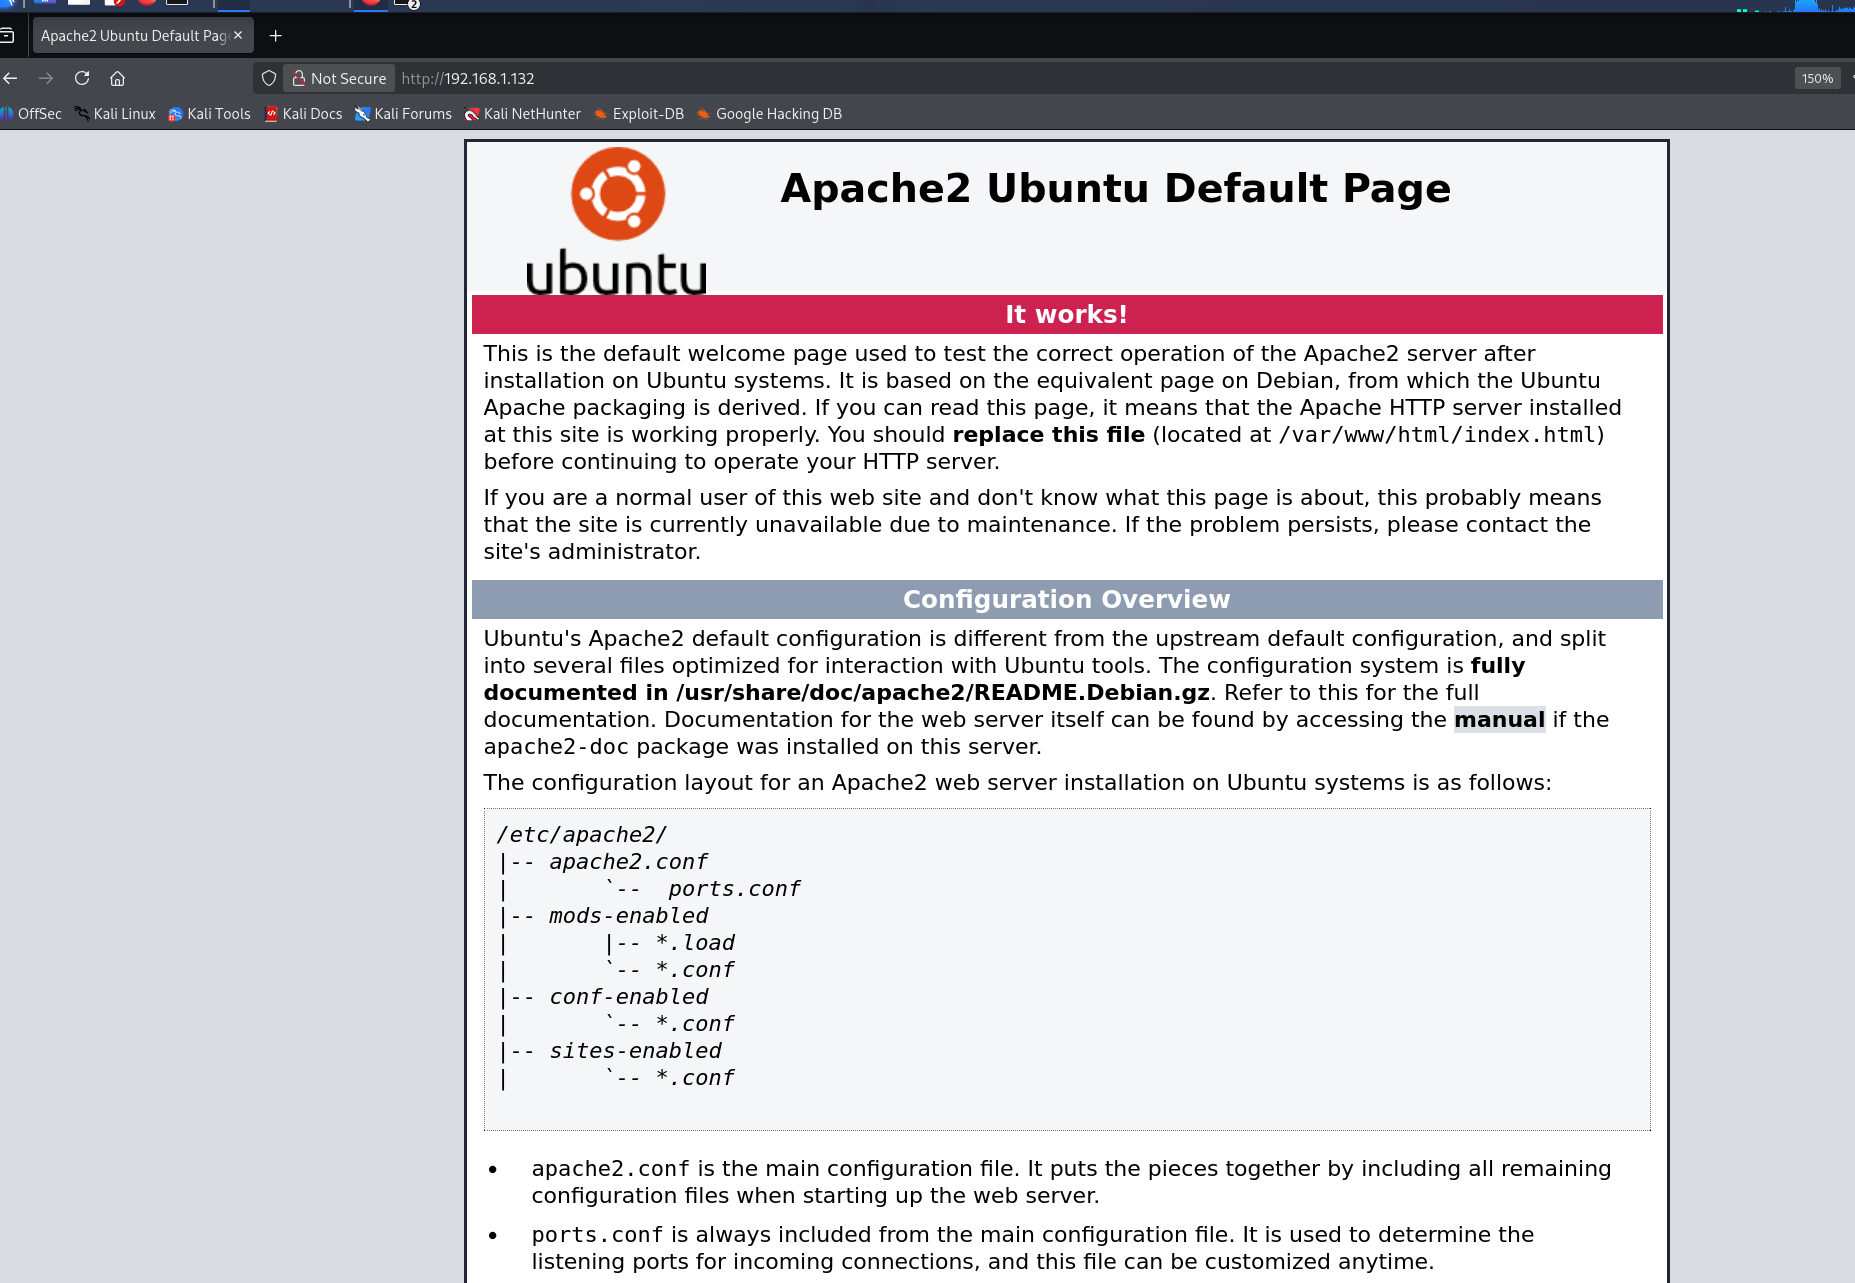Go back to the previous page
Screen dimensions: 1855x1283
(11, 78)
